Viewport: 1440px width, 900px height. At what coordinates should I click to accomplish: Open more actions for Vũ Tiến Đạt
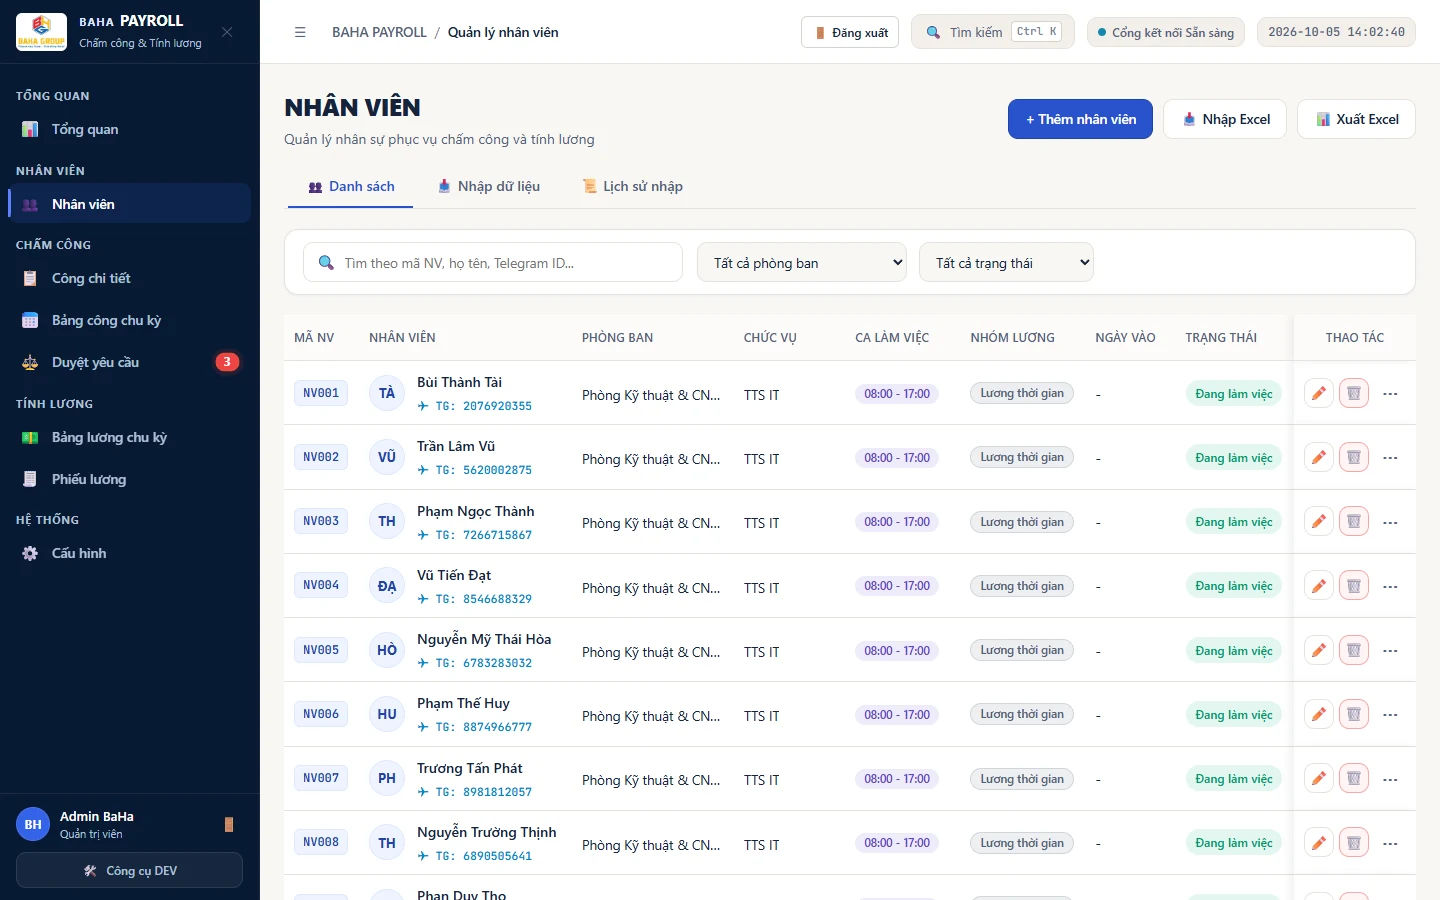click(x=1390, y=586)
